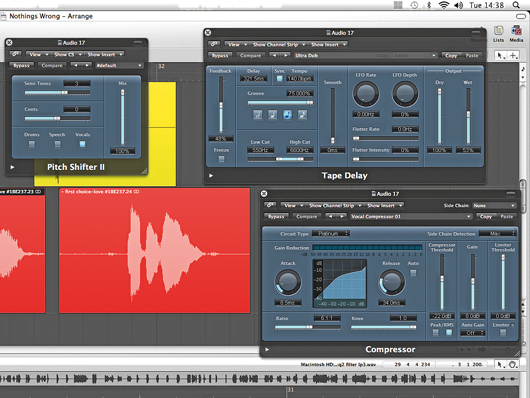Enable the Drums mode checkbox
Screen dimensions: 530x398
32,144
